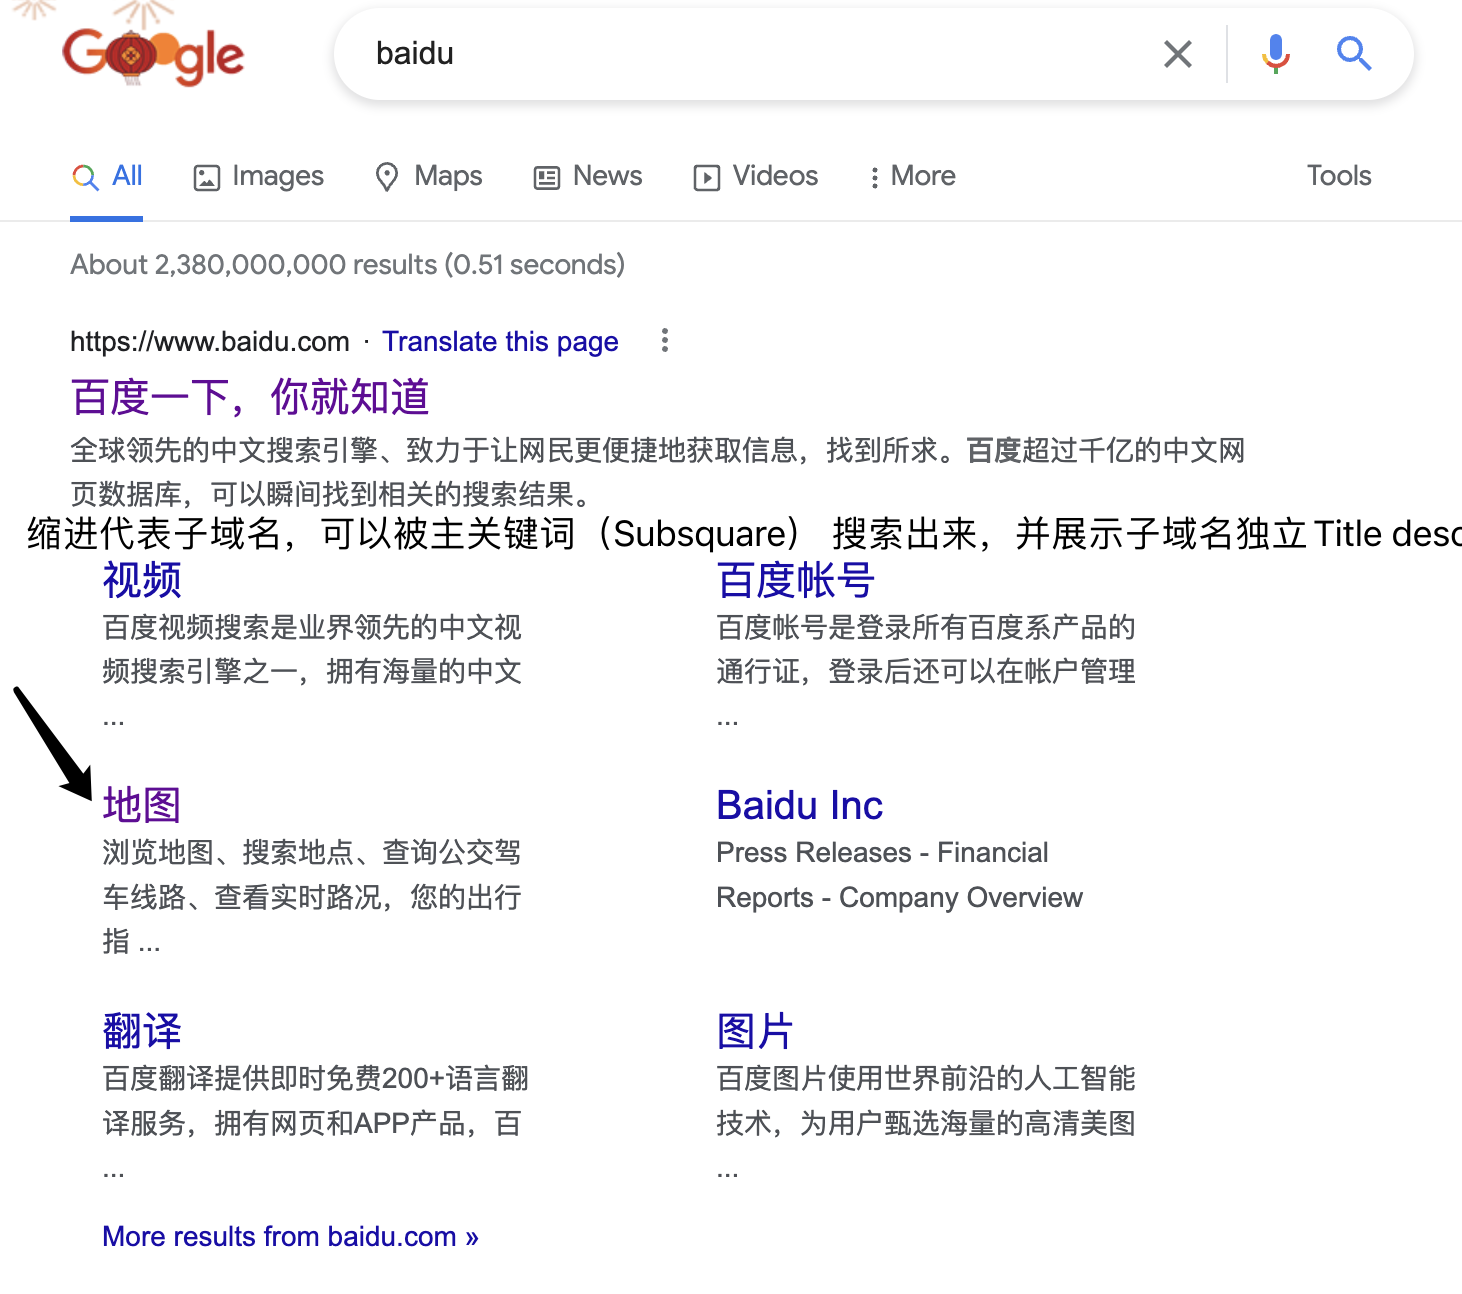Open the 百度一下，你就知道 result title
The height and width of the screenshot is (1294, 1462).
click(x=249, y=396)
